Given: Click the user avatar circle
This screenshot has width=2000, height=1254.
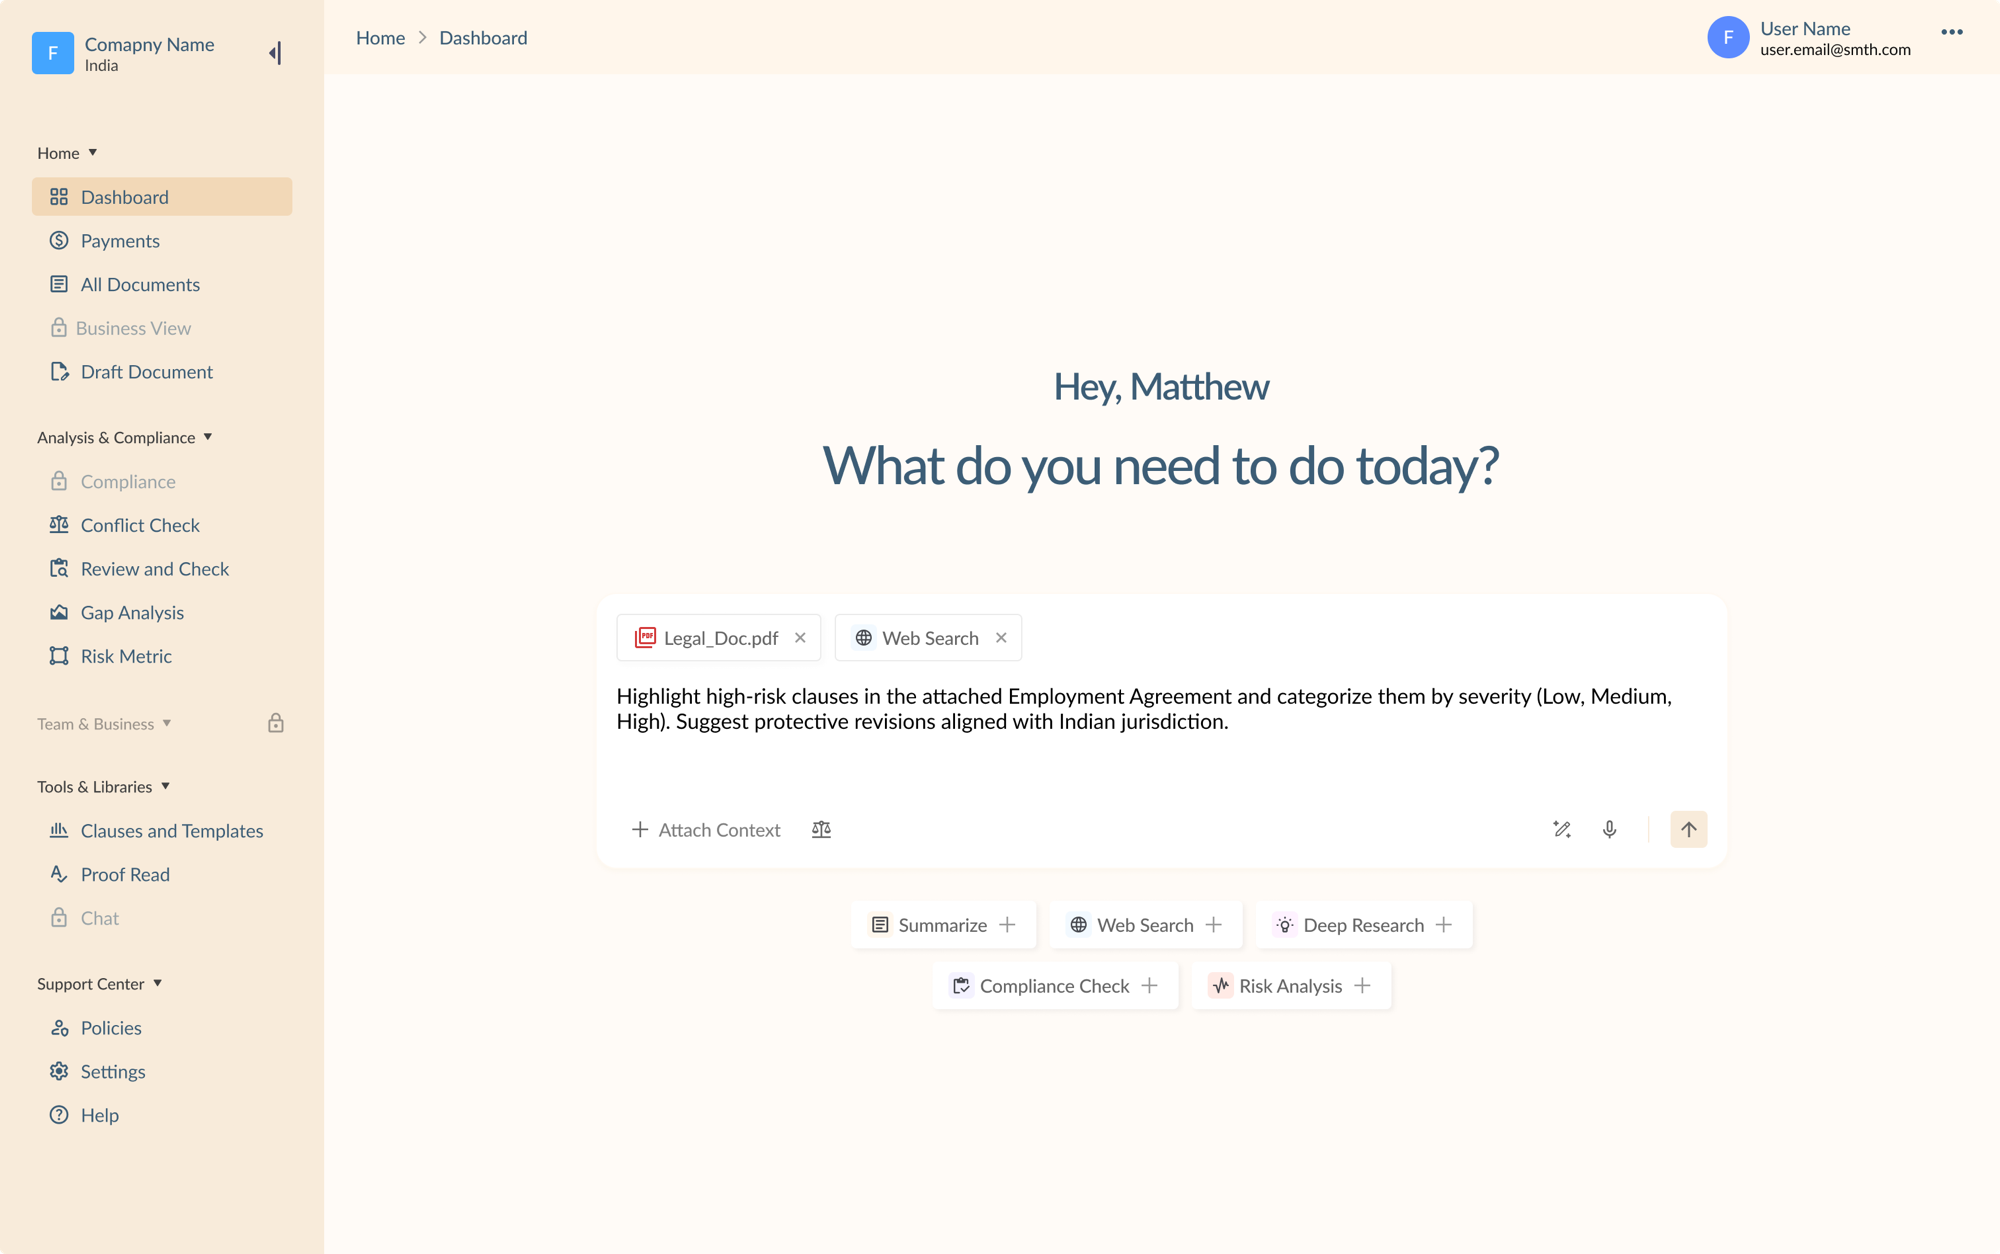Looking at the screenshot, I should click(x=1728, y=37).
